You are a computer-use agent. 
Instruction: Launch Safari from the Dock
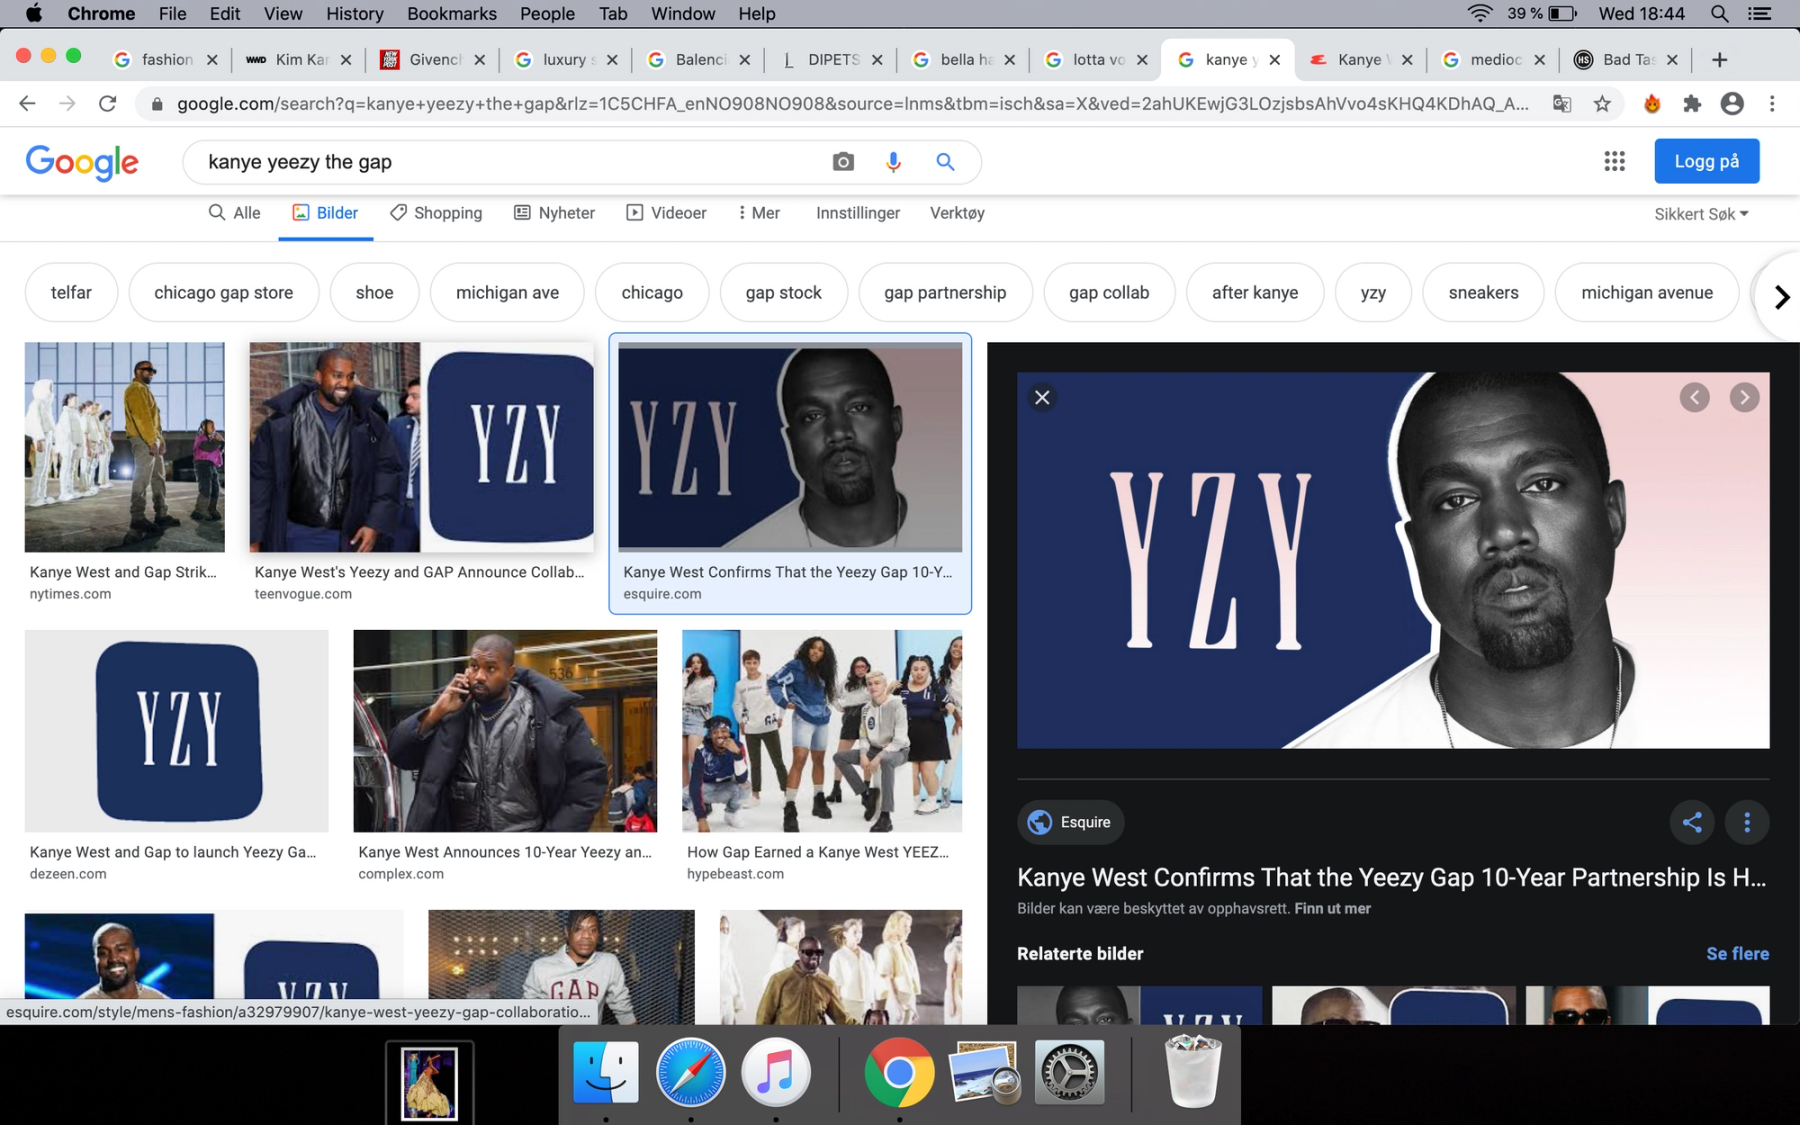tap(691, 1072)
